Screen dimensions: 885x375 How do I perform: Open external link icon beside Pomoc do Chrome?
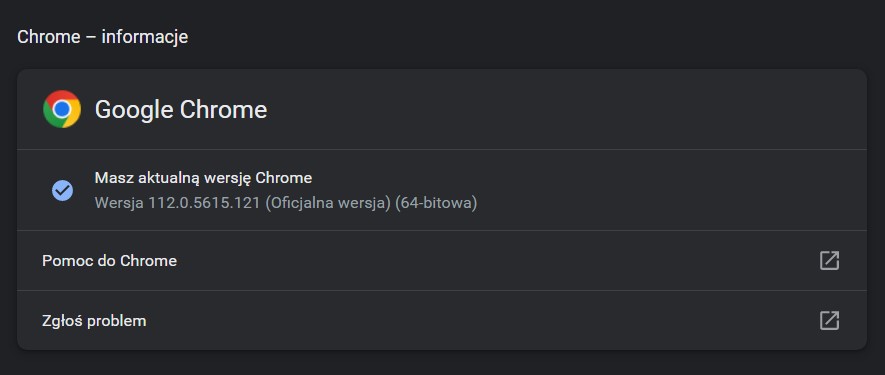pyautogui.click(x=829, y=260)
